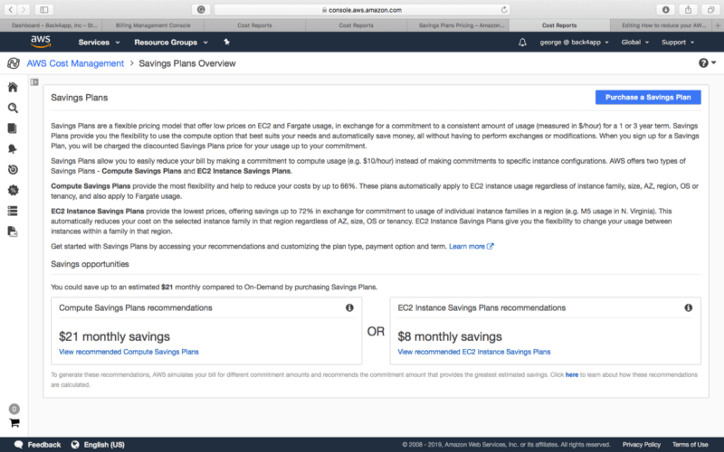This screenshot has width=724, height=452.
Task: Open the Learn more link
Action: tap(471, 247)
